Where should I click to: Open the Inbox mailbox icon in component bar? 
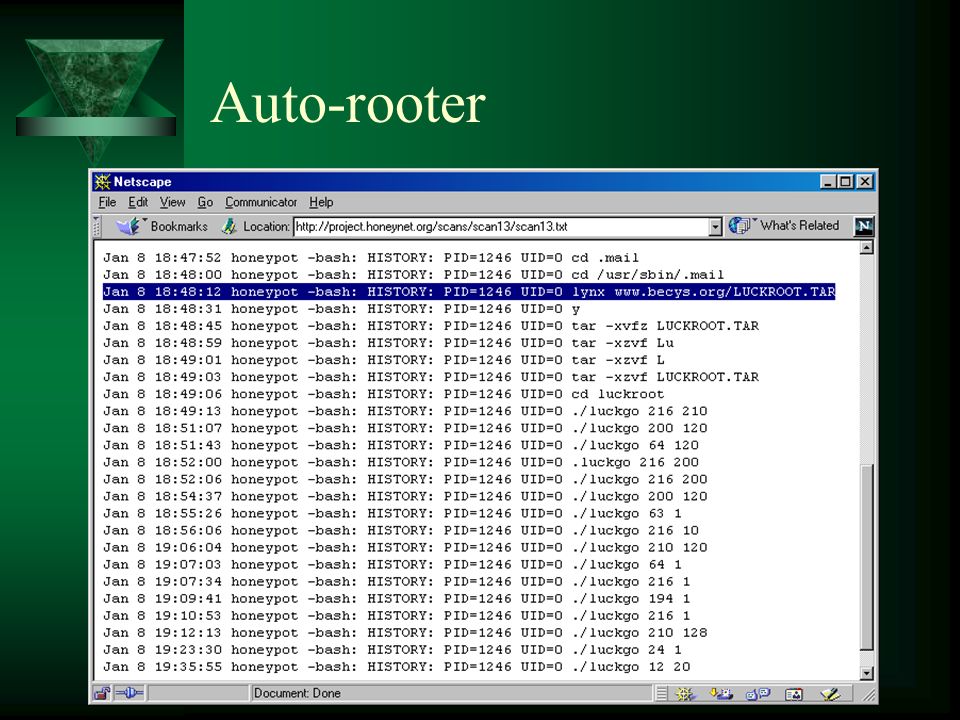pyautogui.click(x=721, y=694)
